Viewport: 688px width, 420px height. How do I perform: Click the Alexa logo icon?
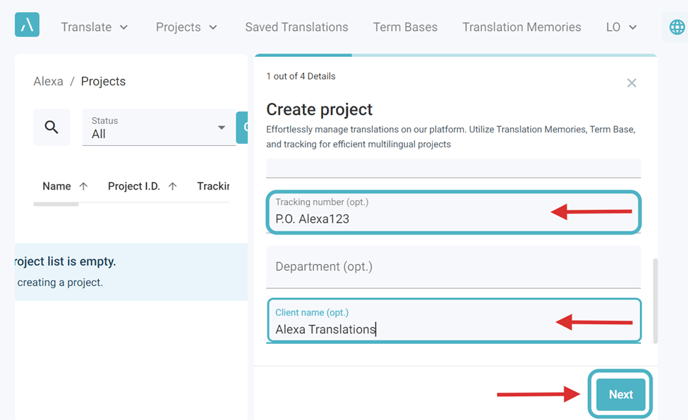(27, 25)
